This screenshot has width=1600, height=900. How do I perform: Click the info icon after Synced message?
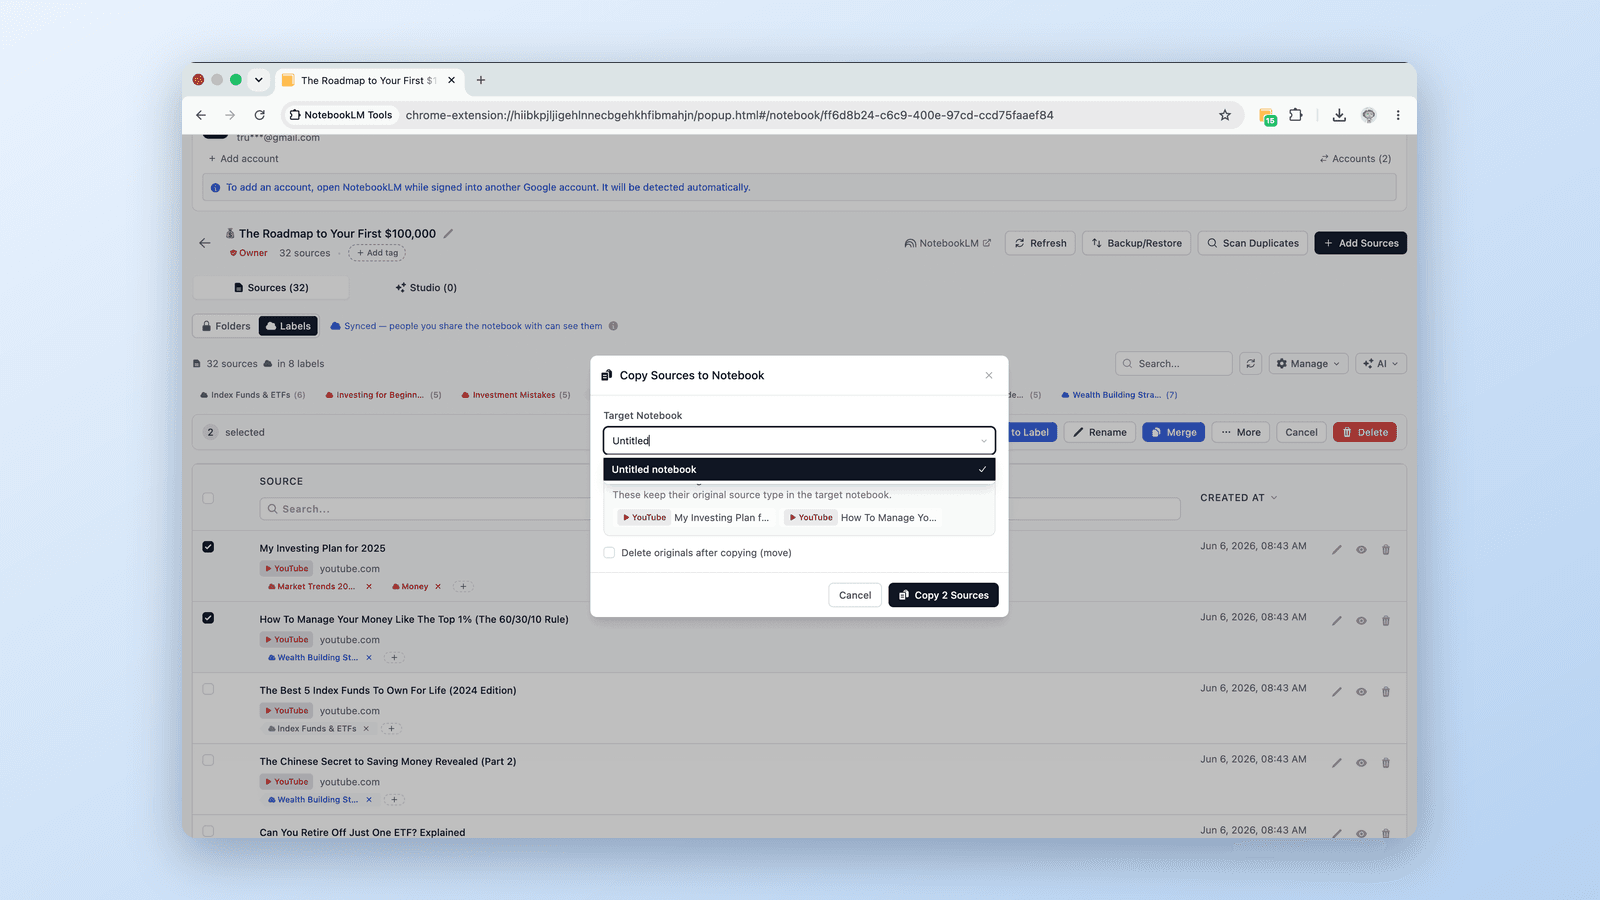613,326
